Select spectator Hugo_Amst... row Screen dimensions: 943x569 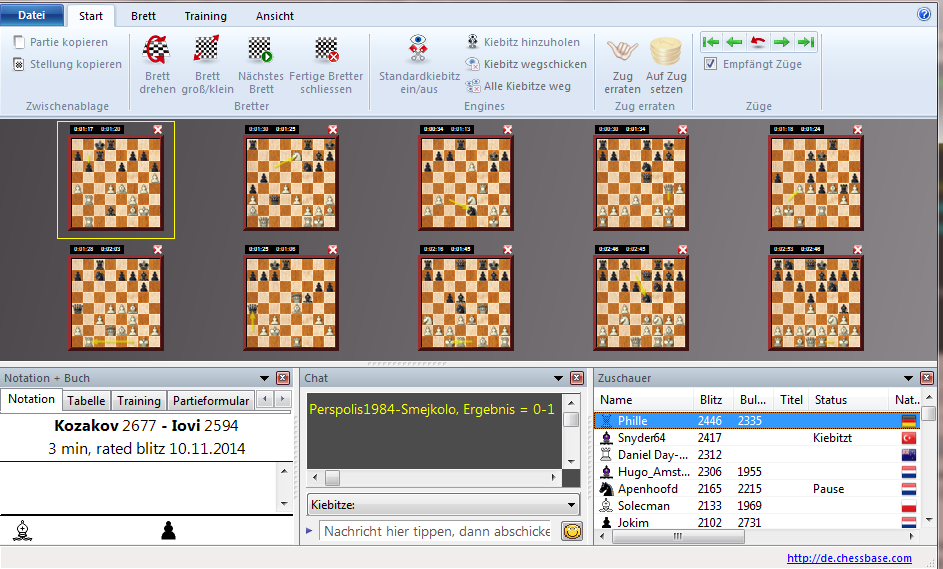(x=757, y=472)
